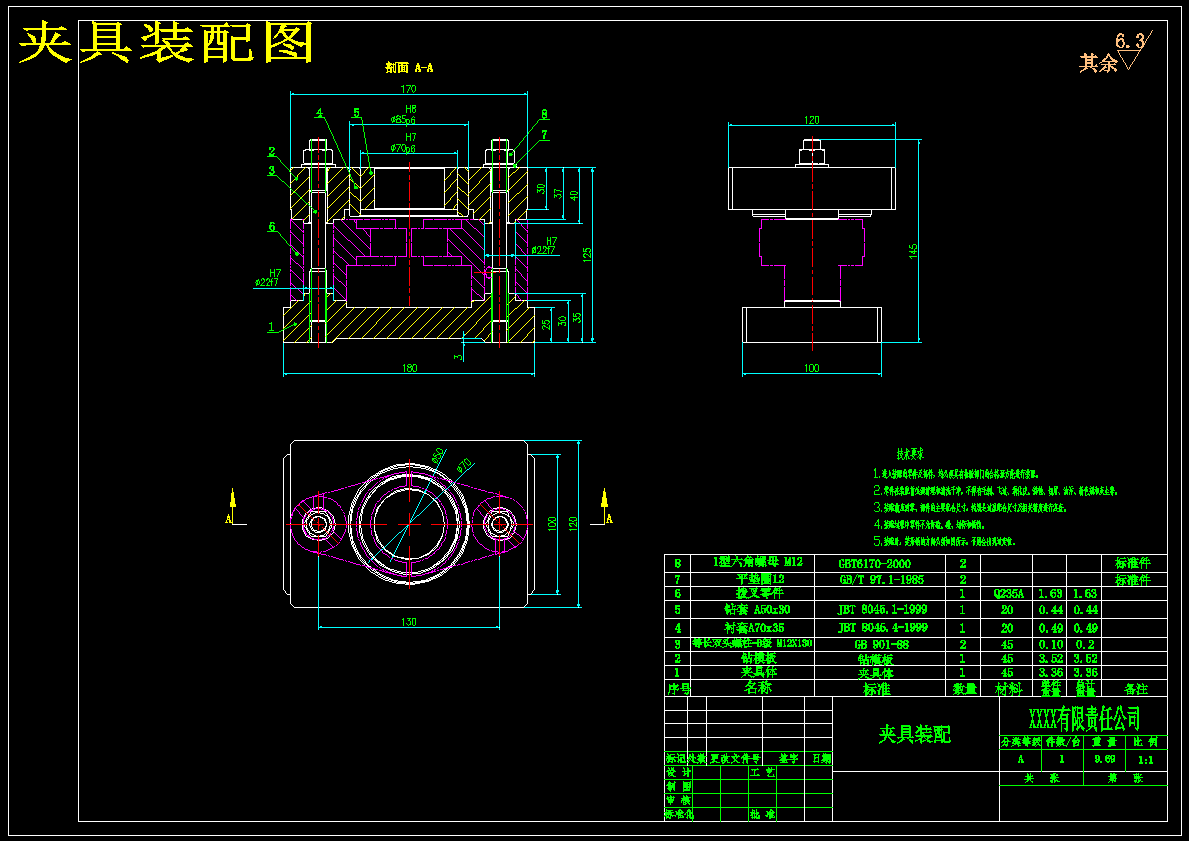The height and width of the screenshot is (841, 1189).
Task: Click the part name 衬套A70x35
Action: point(754,628)
